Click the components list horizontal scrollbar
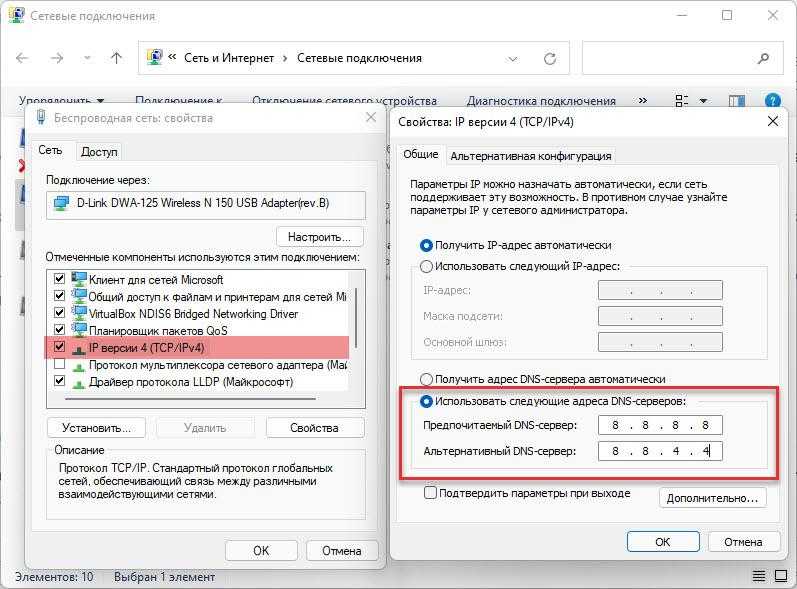 (190, 399)
